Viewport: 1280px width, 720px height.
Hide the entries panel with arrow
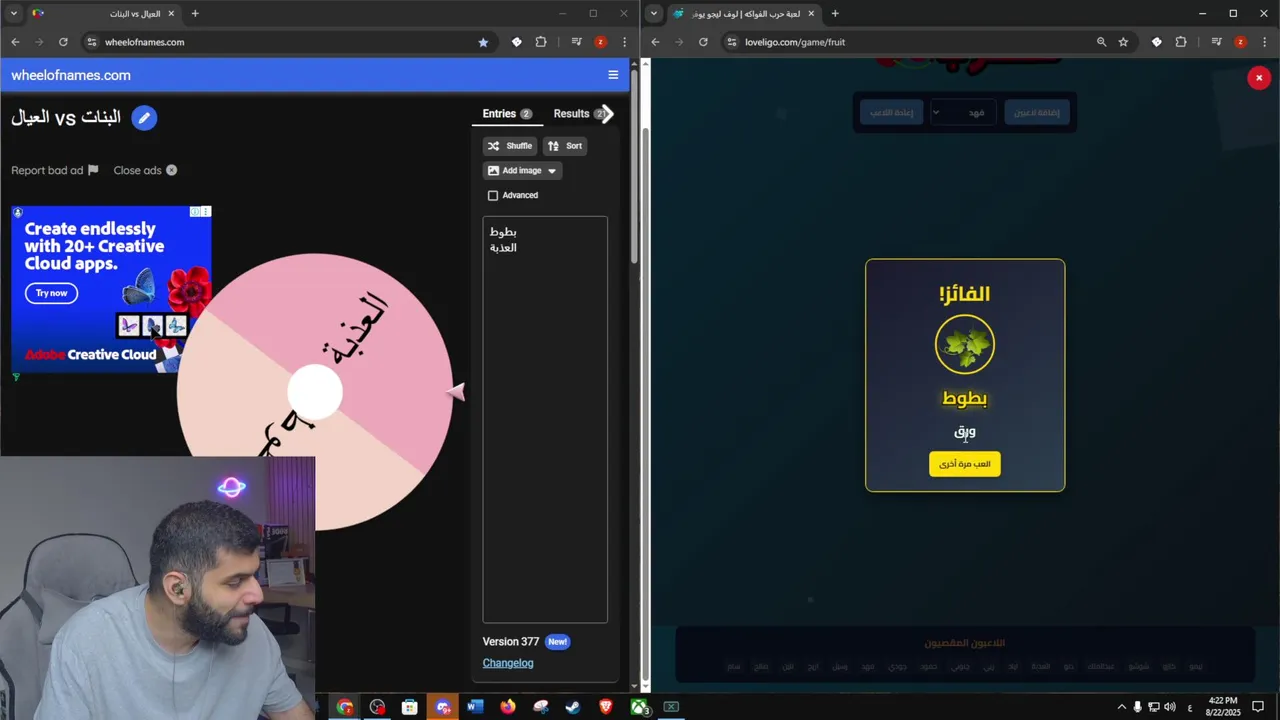607,114
